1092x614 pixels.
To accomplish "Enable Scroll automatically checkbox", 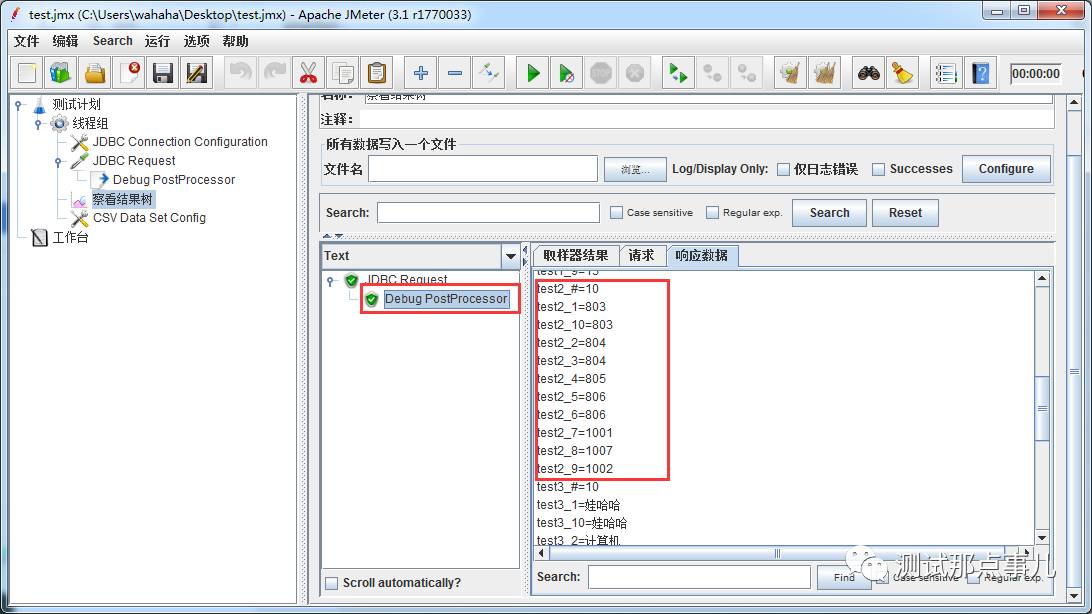I will click(332, 583).
